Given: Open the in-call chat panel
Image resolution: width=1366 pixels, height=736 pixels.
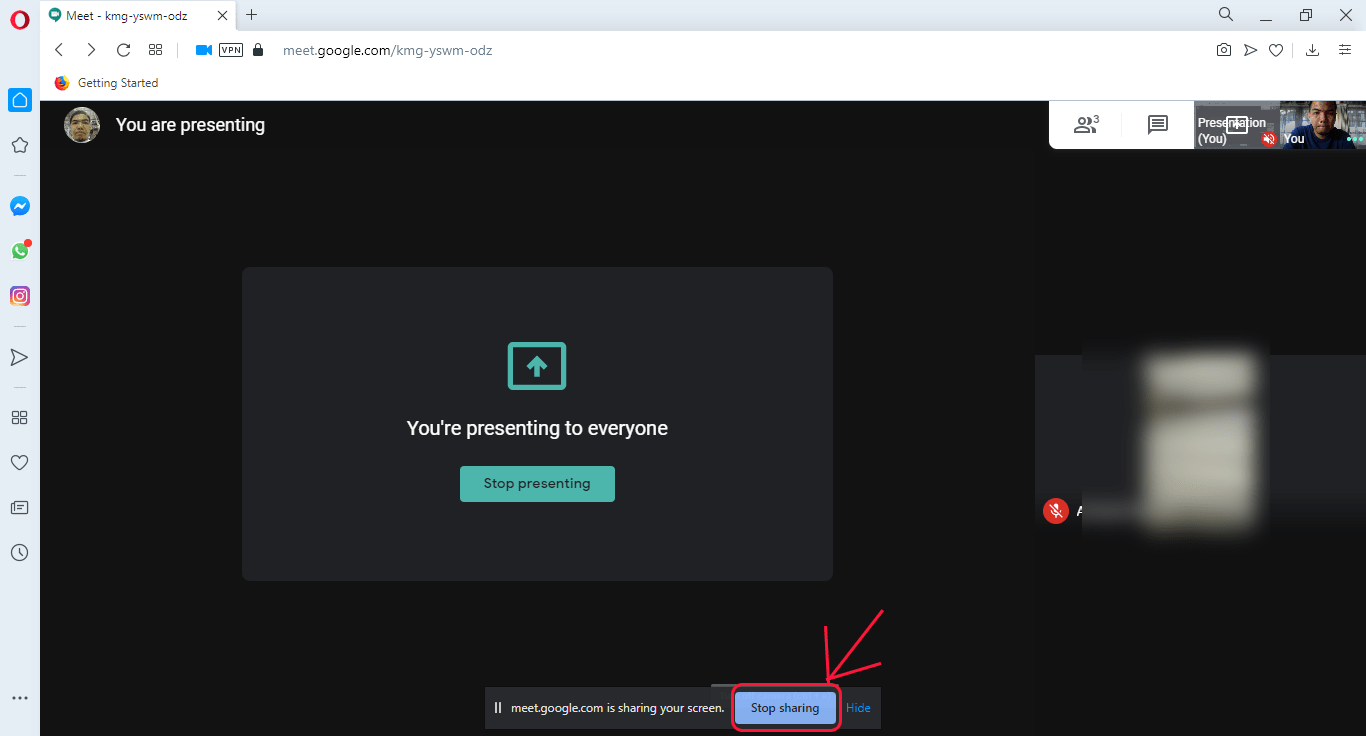Looking at the screenshot, I should pos(1157,124).
